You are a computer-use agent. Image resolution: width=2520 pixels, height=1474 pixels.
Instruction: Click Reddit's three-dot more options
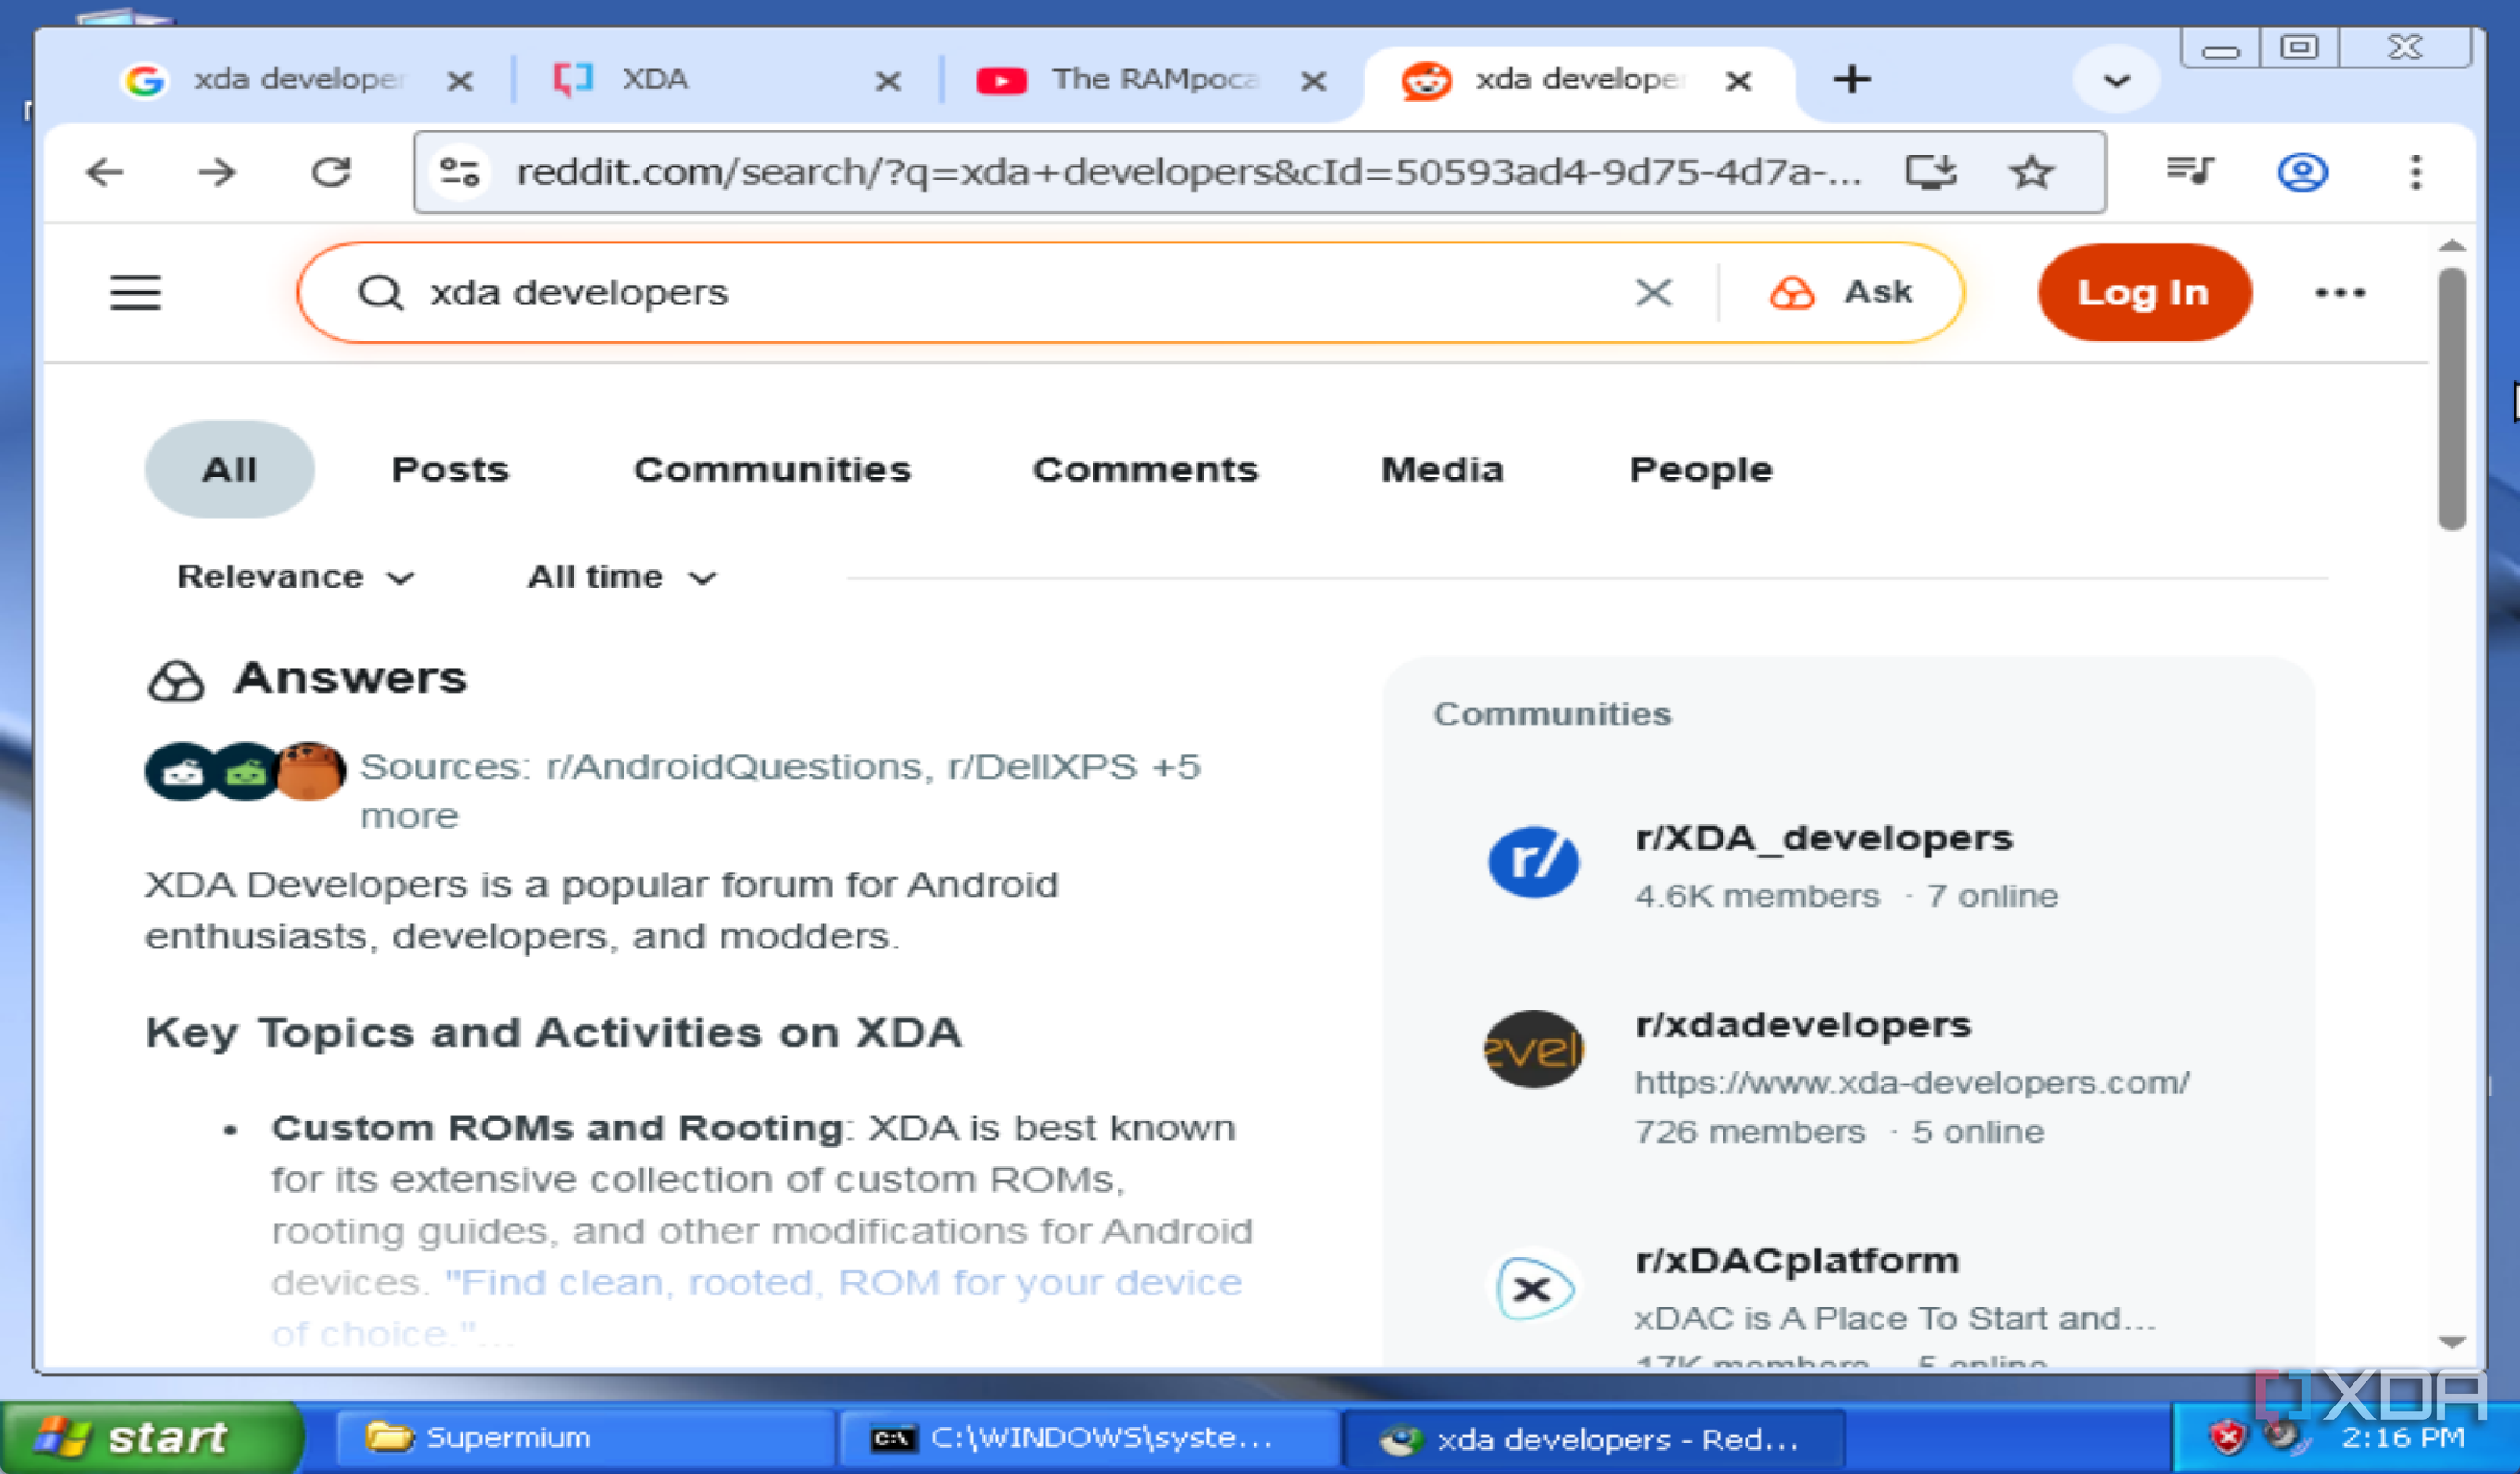[x=2340, y=293]
